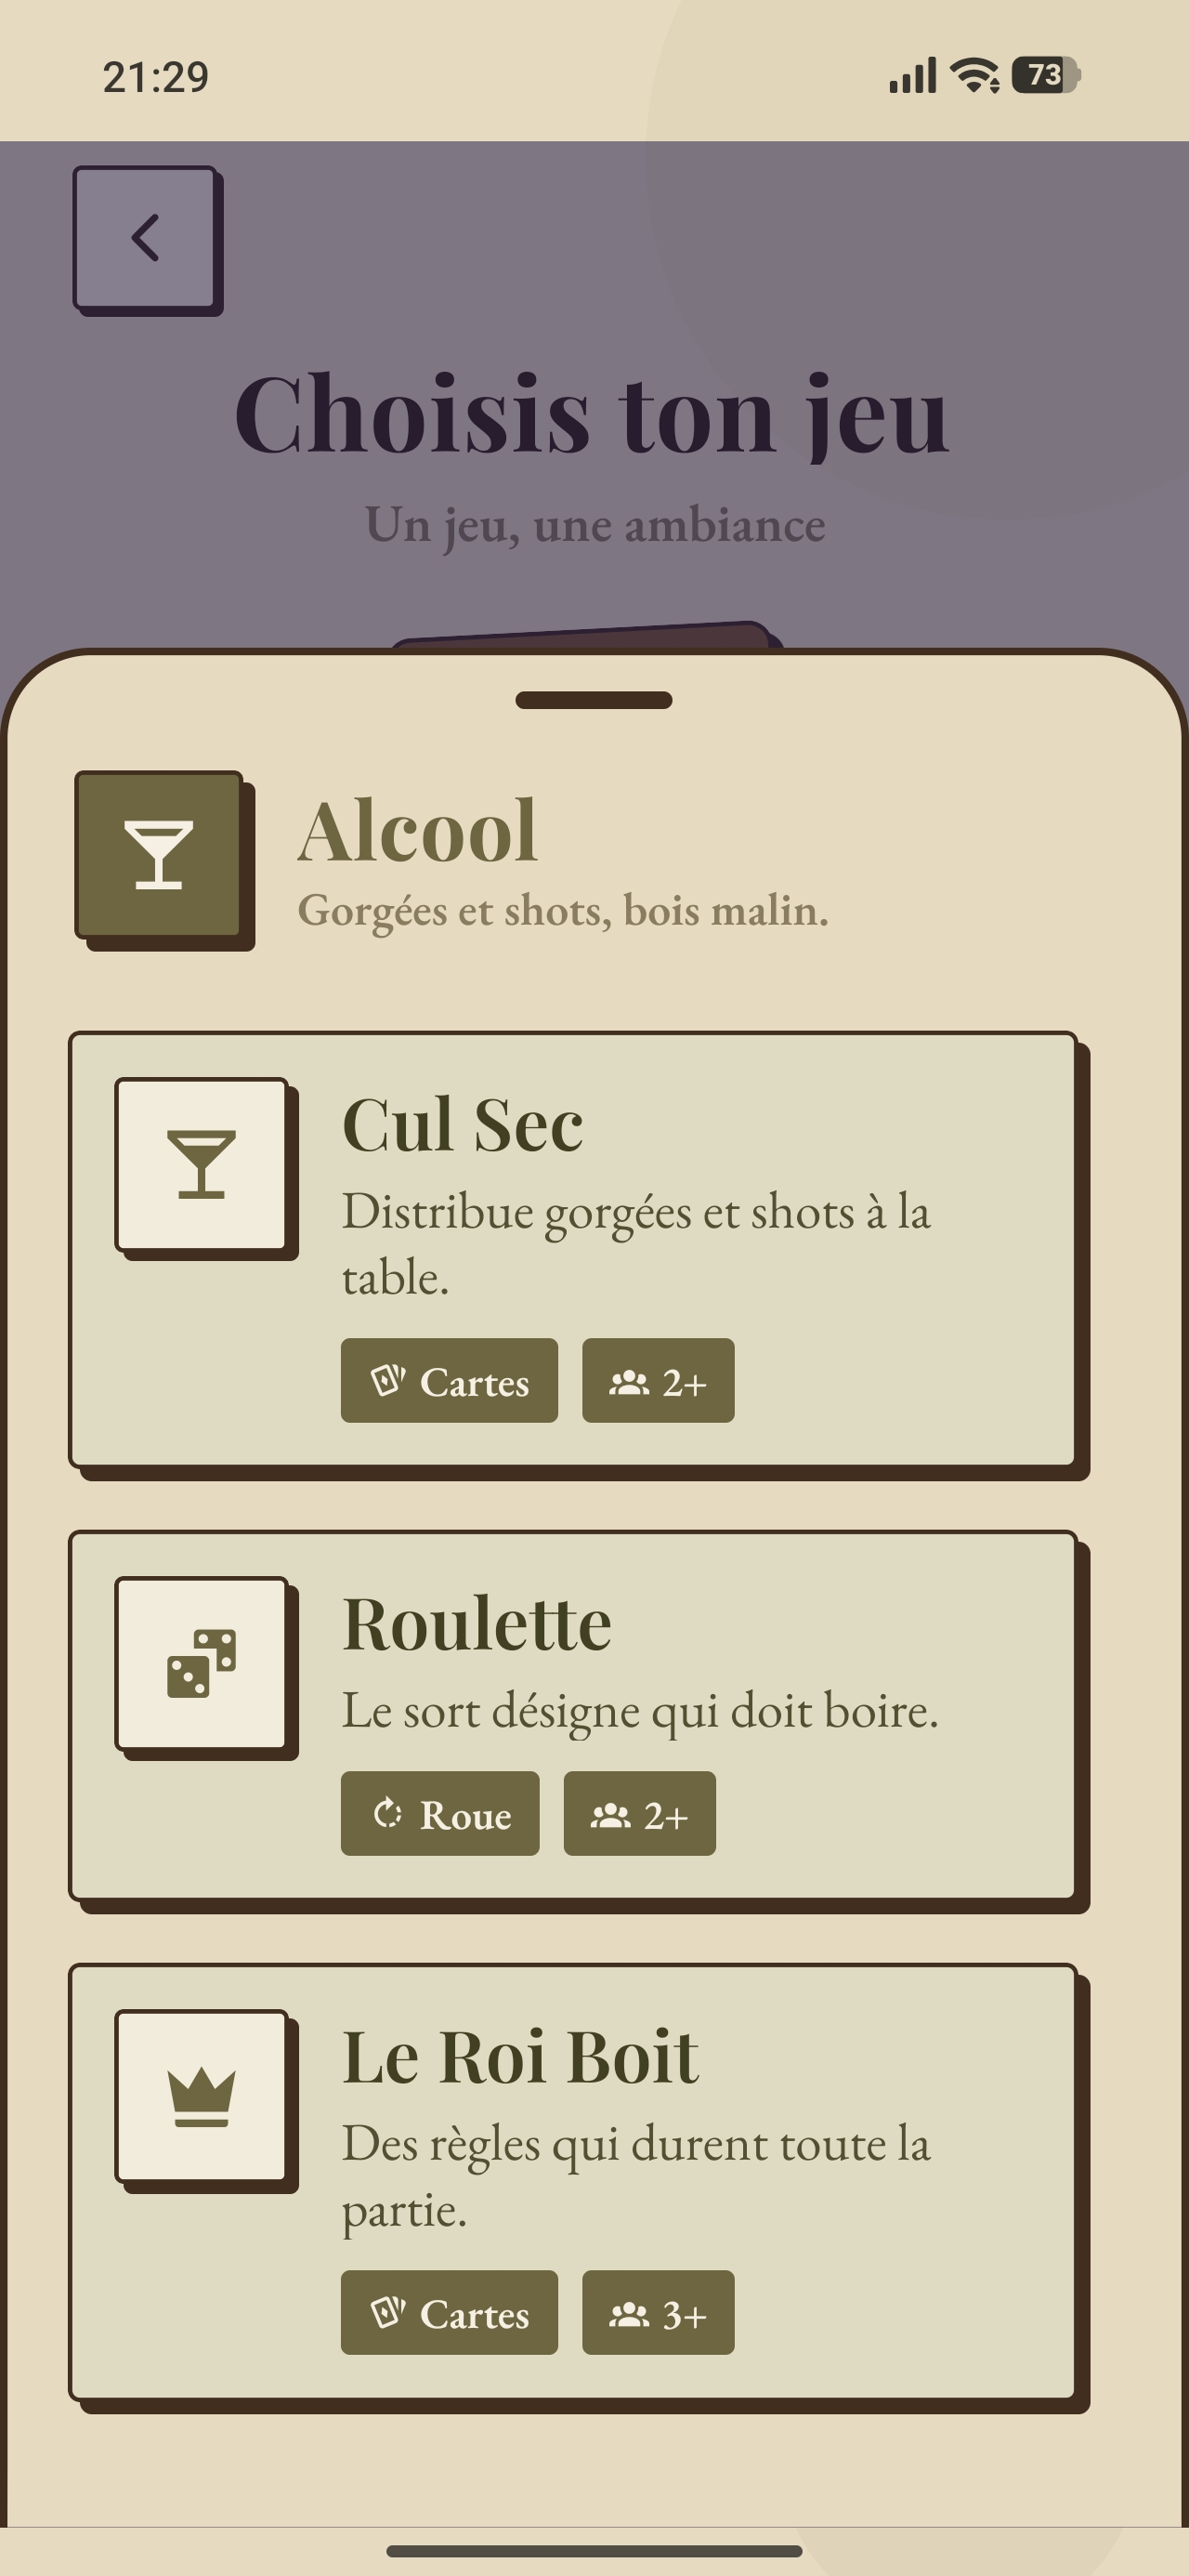Tap the Cartes tag on Cul Sec
Screen dimensions: 1189x2576
[x=449, y=1380]
